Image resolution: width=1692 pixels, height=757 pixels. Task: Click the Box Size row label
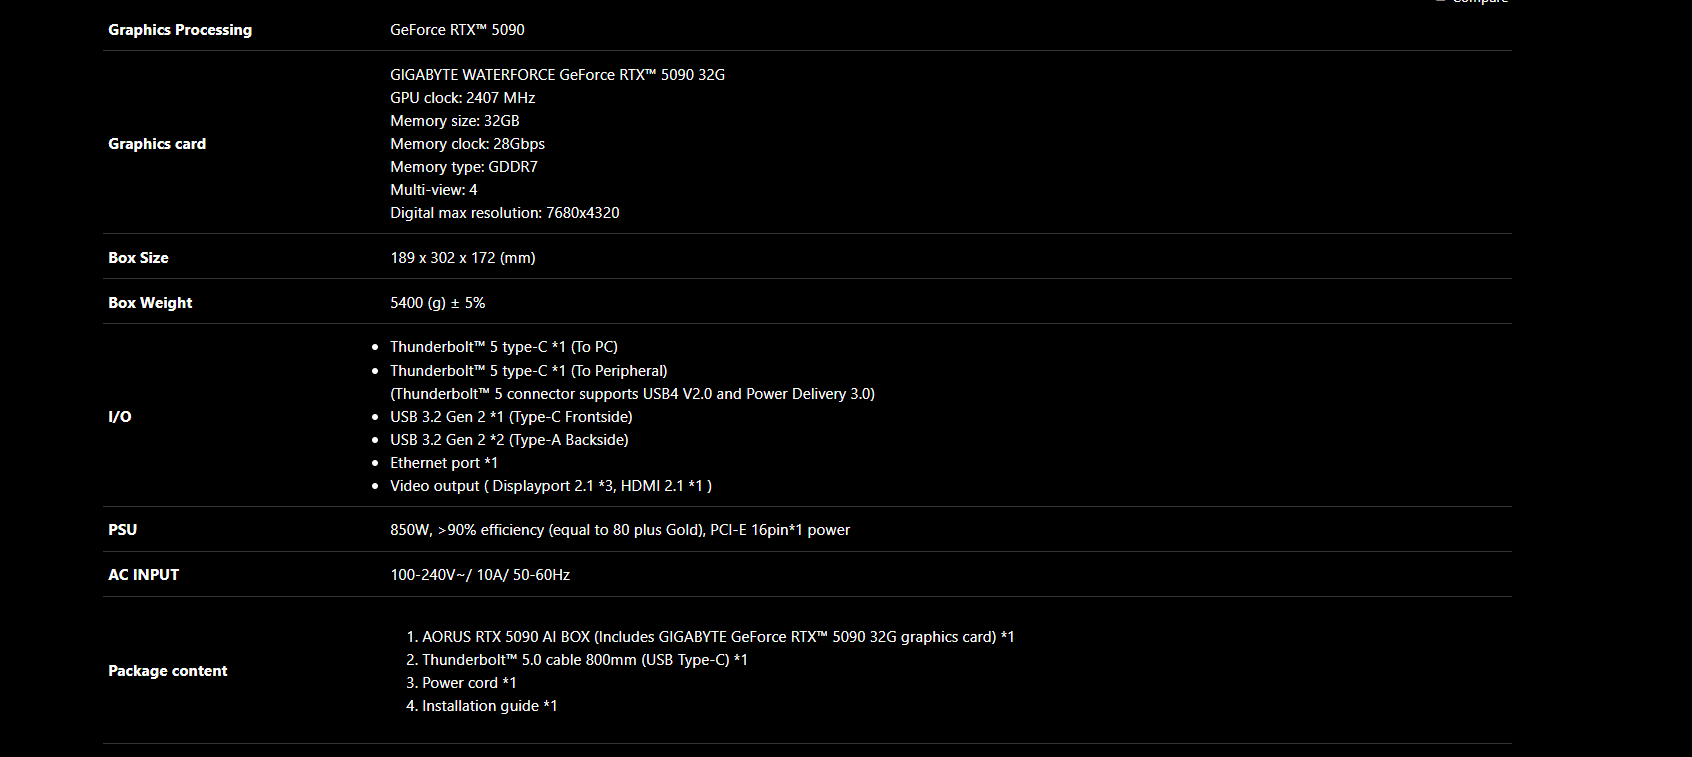(138, 258)
